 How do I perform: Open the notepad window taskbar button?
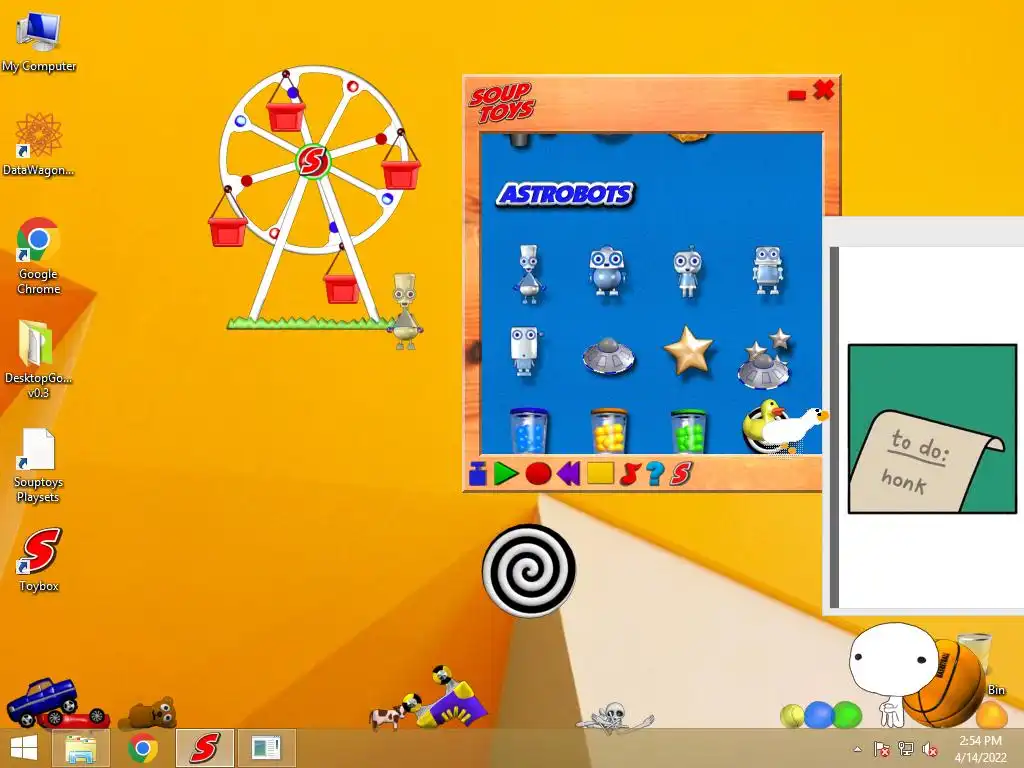266,748
